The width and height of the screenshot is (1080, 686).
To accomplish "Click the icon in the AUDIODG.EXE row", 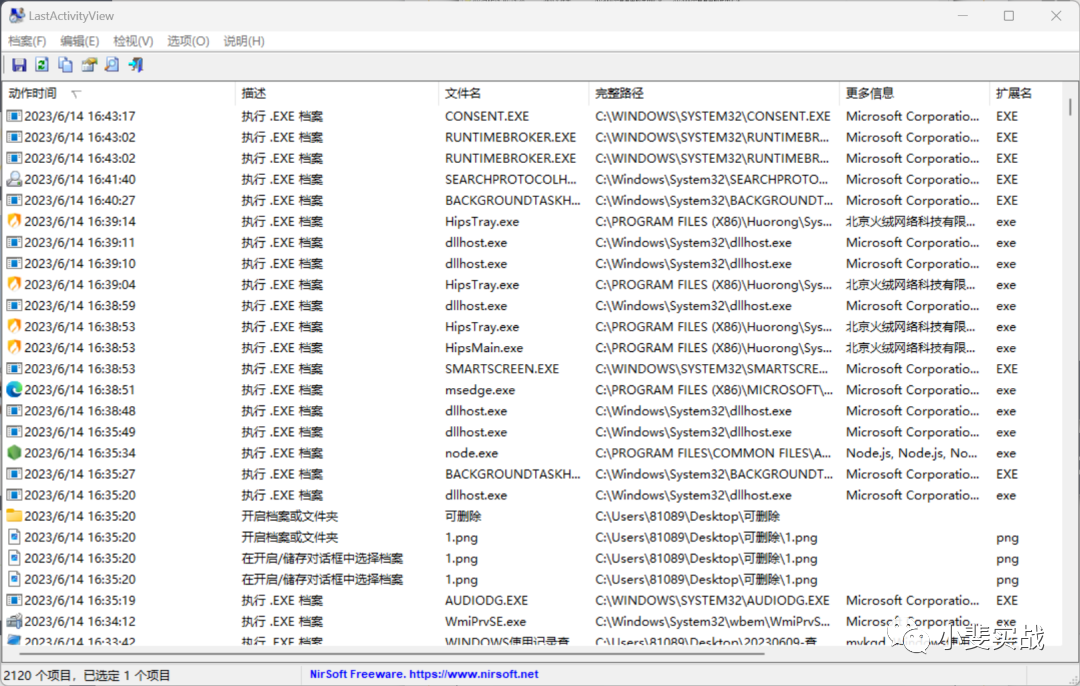I will [14, 601].
